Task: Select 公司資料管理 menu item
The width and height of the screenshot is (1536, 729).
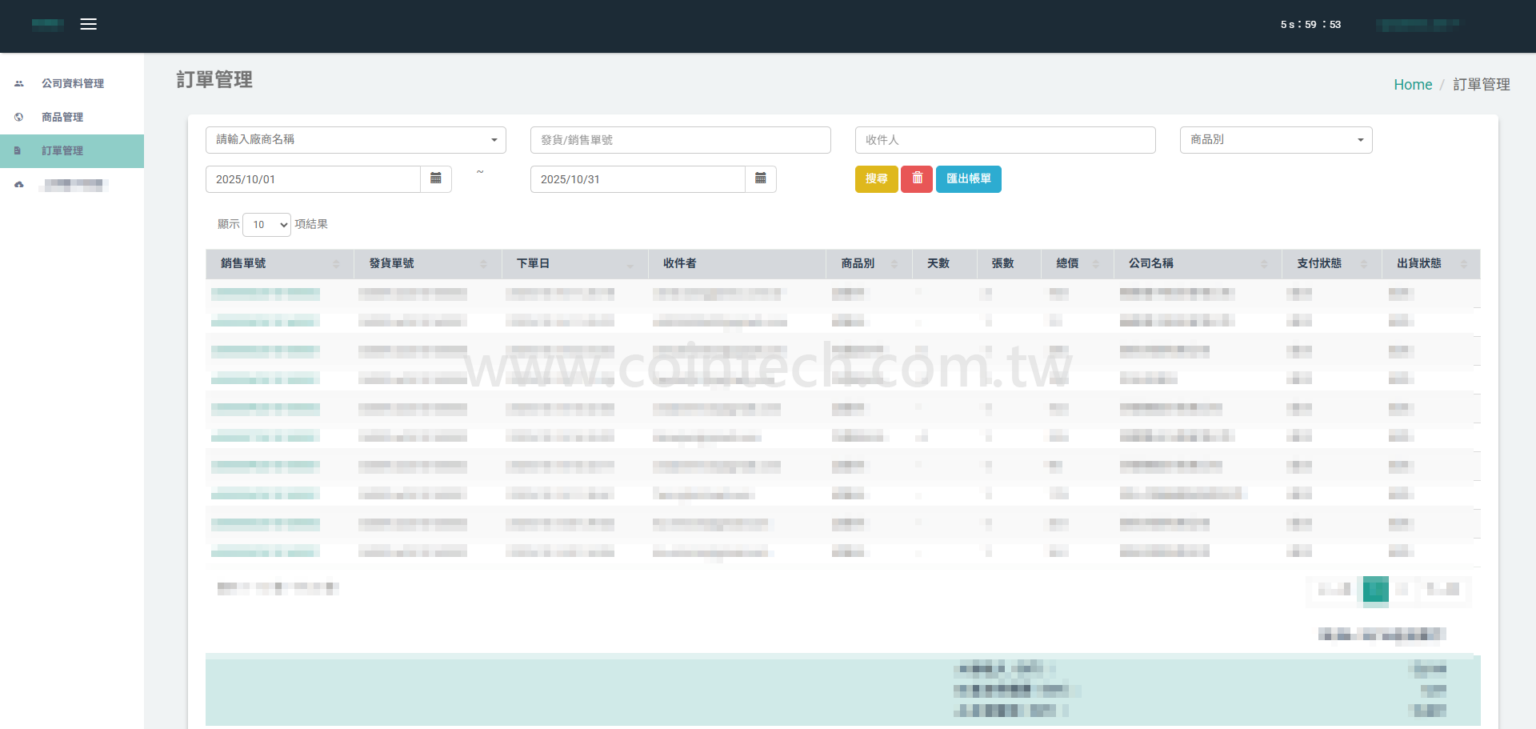Action: [72, 84]
